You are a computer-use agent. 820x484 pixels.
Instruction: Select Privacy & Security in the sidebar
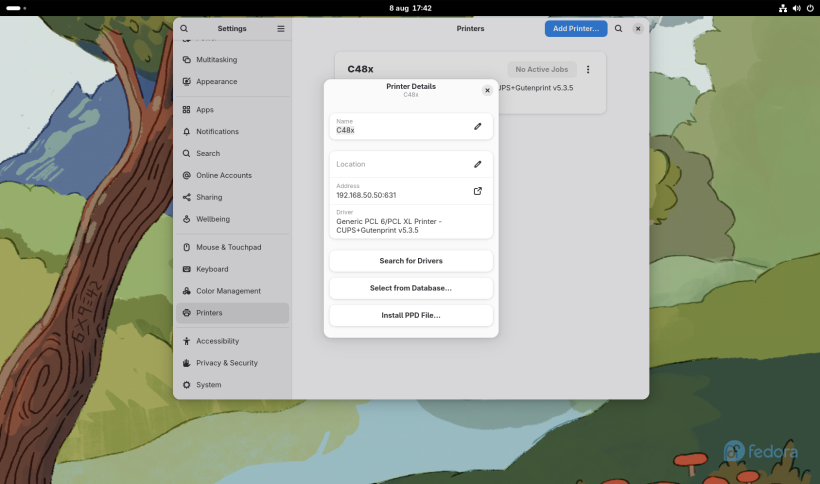coord(232,363)
